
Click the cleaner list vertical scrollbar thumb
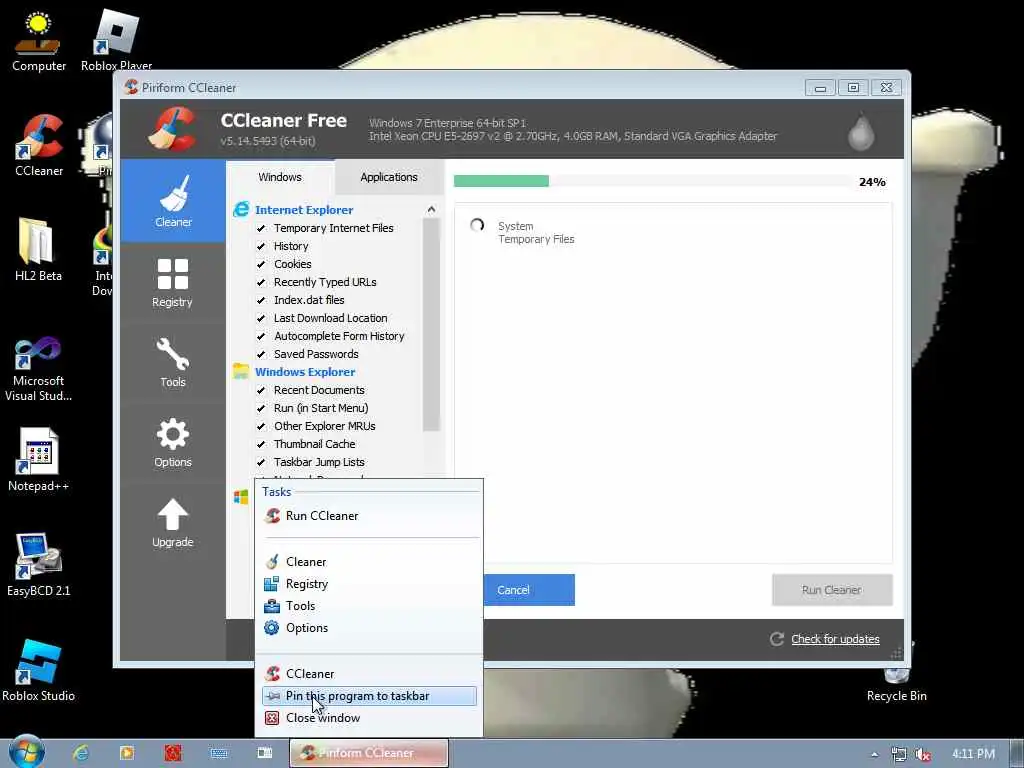(431, 325)
